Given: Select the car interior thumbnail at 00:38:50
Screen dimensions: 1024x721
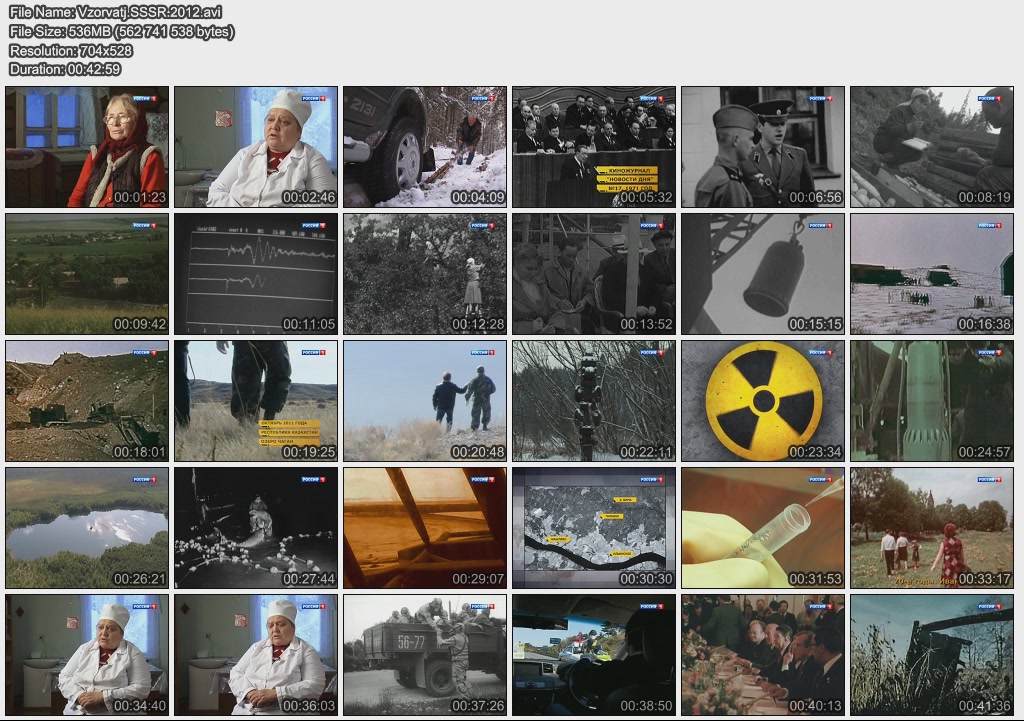Looking at the screenshot, I should click(x=594, y=655).
